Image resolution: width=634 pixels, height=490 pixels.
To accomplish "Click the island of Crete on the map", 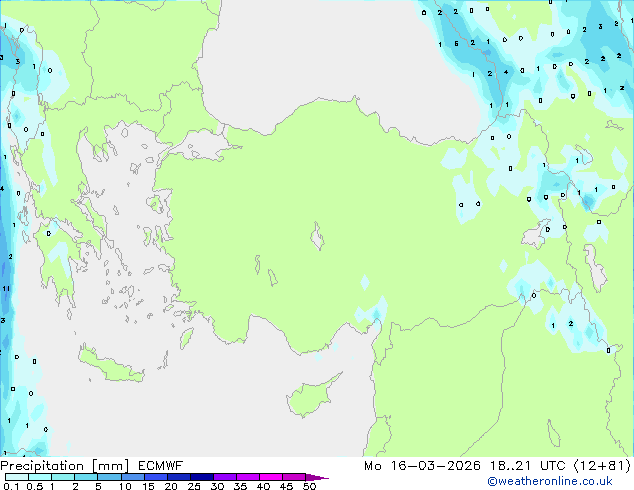I will [111, 365].
